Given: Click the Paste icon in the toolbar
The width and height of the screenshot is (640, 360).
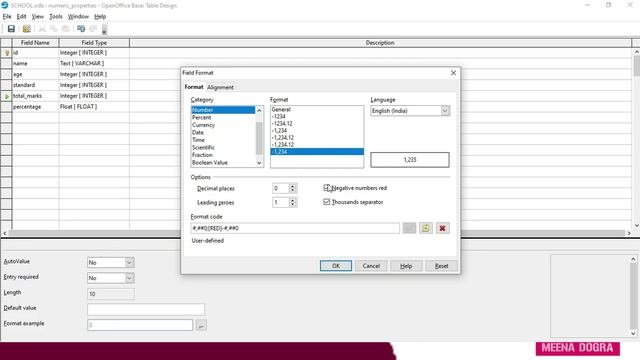Looking at the screenshot, I should (65, 29).
